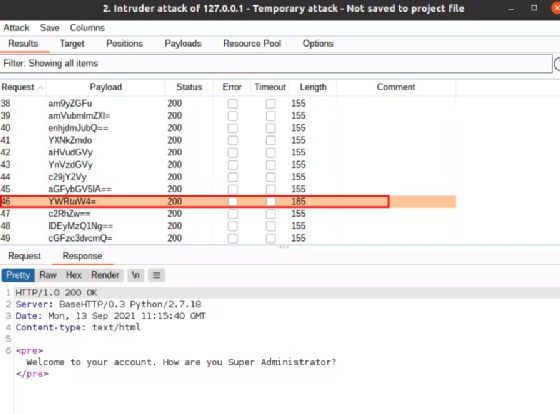This screenshot has height=414, width=560.
Task: Toggle the Timeout checkbox in row 41
Action: point(271,140)
